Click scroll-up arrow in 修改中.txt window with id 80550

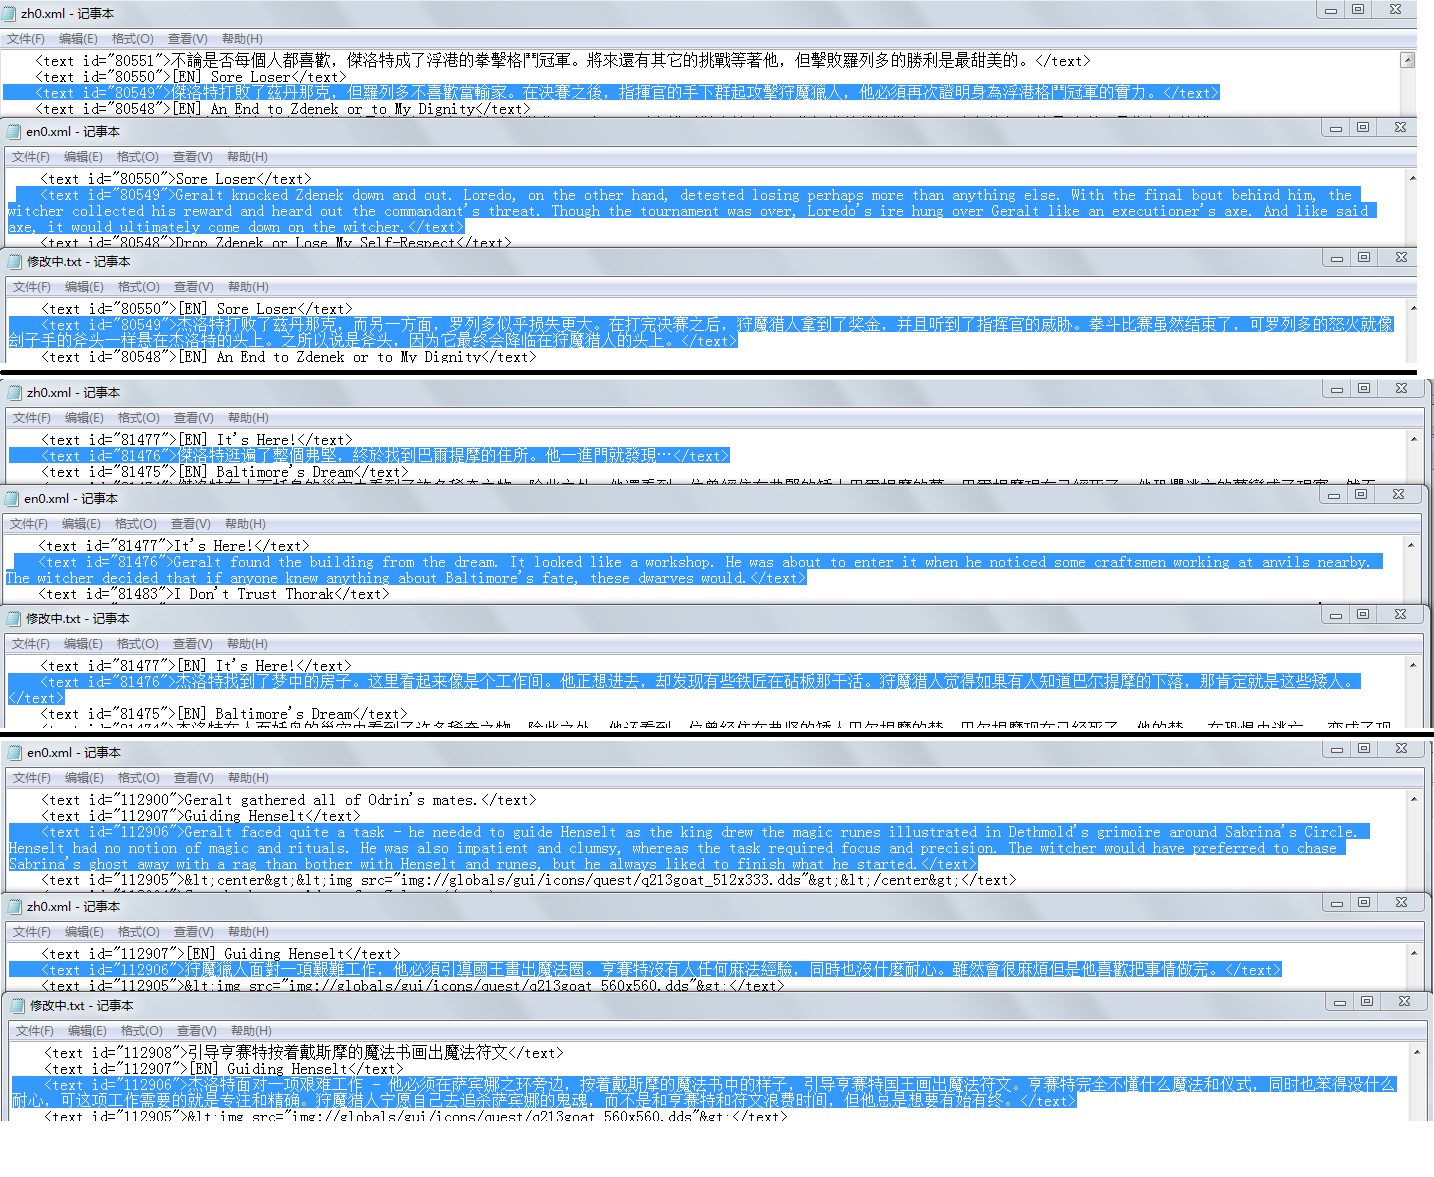click(1413, 308)
